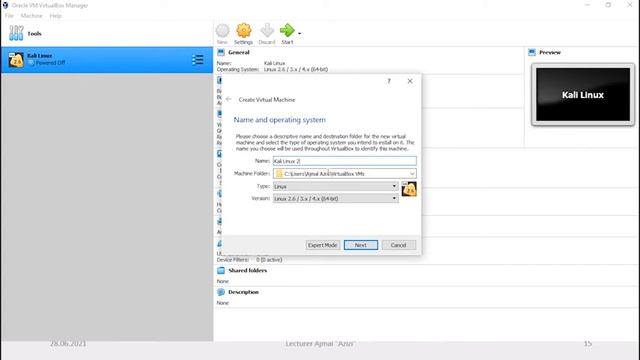Click the folder icon in Machine Folder field
This screenshot has height=360, width=640.
(279, 173)
